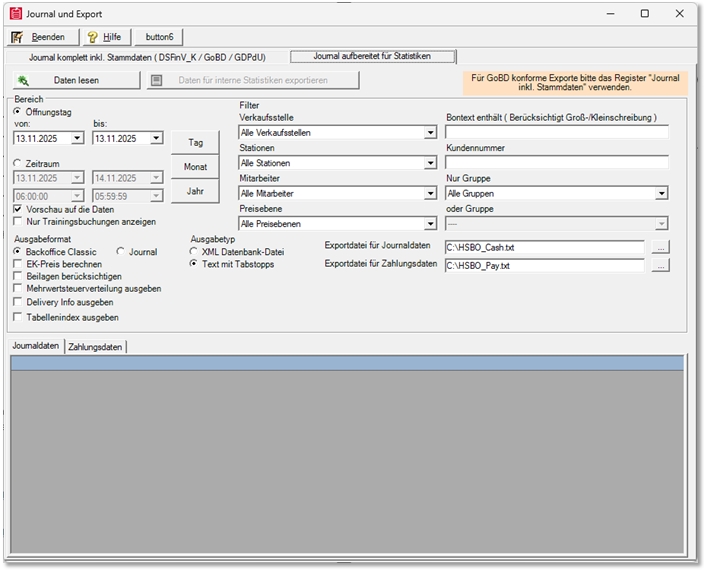Browse for Journaldaten export file path
The height and width of the screenshot is (571, 704).
click(x=661, y=246)
